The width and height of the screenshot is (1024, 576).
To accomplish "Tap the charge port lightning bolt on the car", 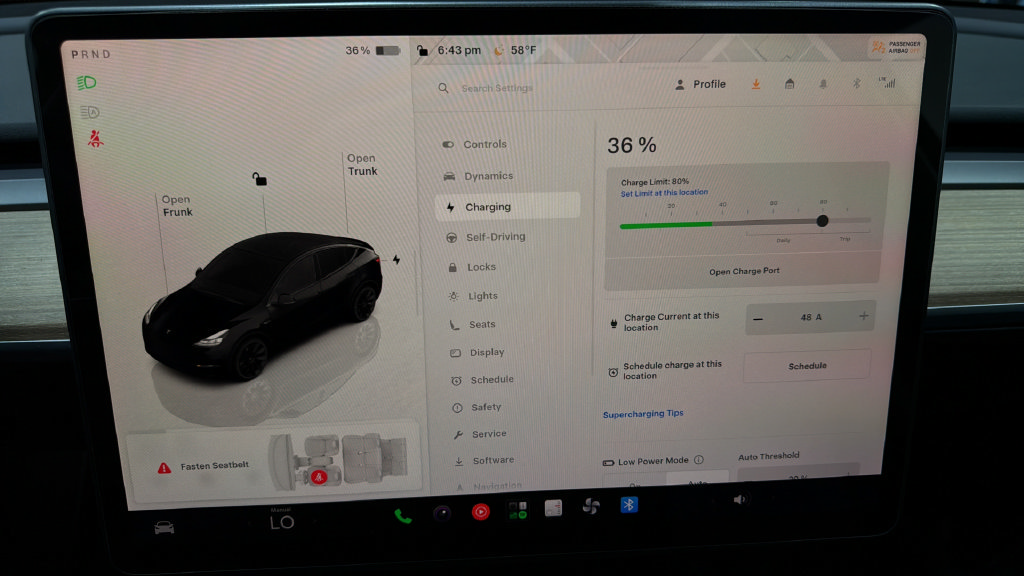I will 396,260.
